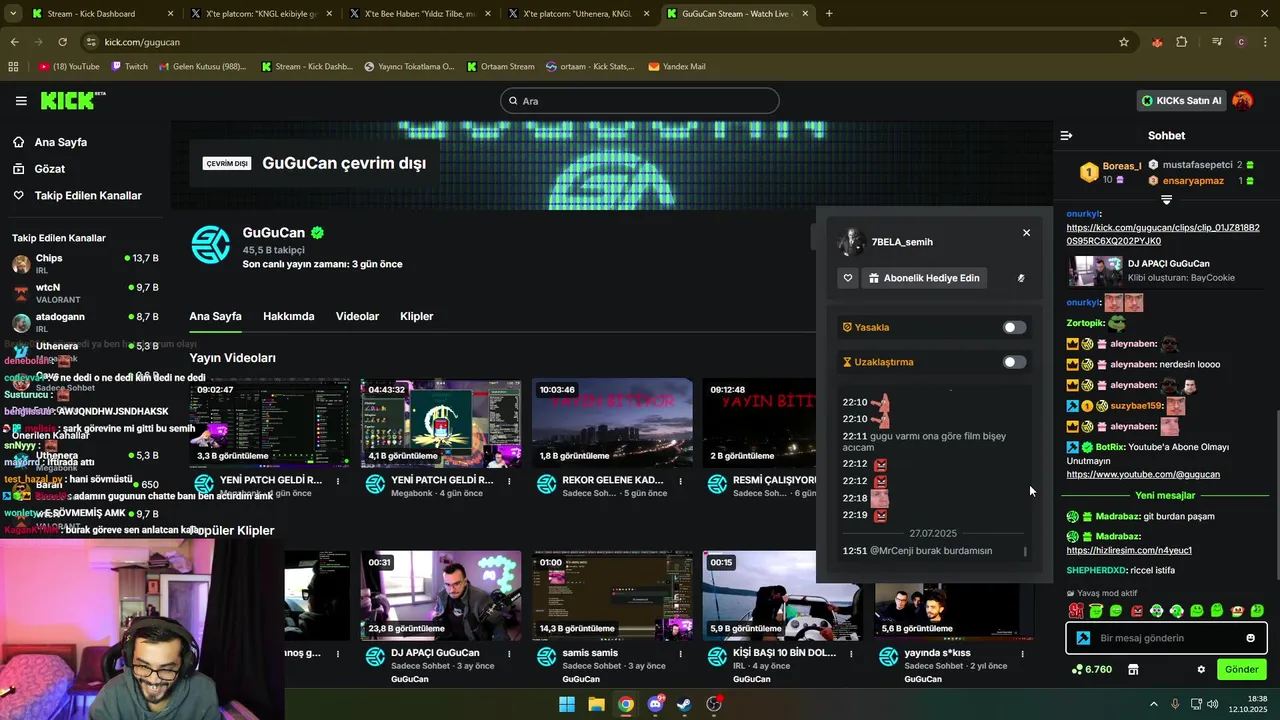Open options menu of REKOR GELENE KAD... video
Screen dimensions: 1280x720
point(680,481)
